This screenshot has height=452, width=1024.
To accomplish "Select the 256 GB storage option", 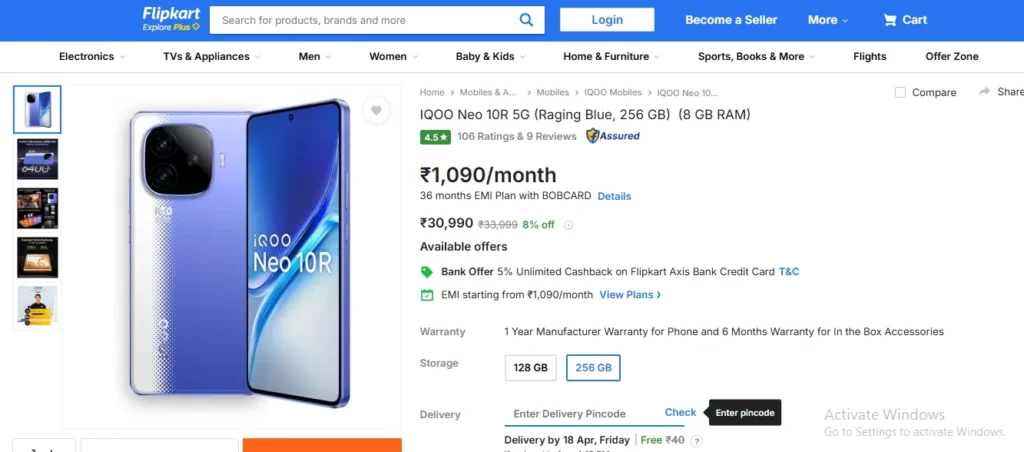I will click(x=593, y=368).
